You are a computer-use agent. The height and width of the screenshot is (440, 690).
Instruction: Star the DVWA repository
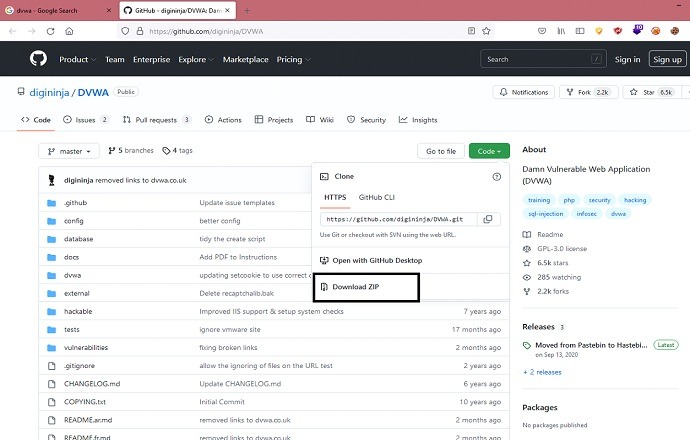[653, 92]
